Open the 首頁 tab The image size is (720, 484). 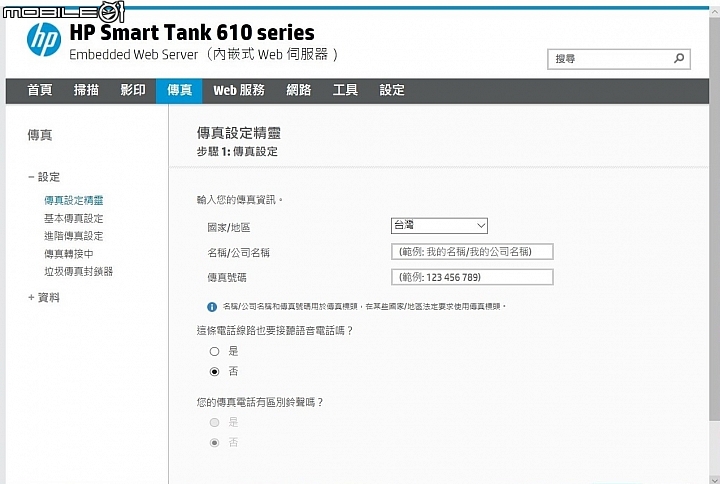coord(39,90)
